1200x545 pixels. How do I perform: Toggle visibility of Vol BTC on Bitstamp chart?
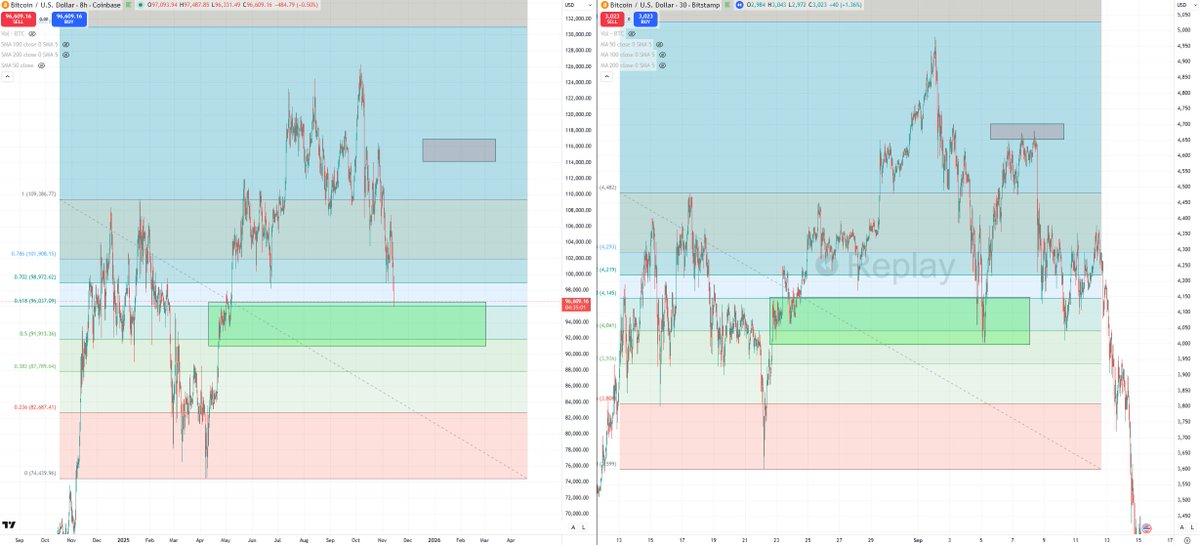coord(631,34)
